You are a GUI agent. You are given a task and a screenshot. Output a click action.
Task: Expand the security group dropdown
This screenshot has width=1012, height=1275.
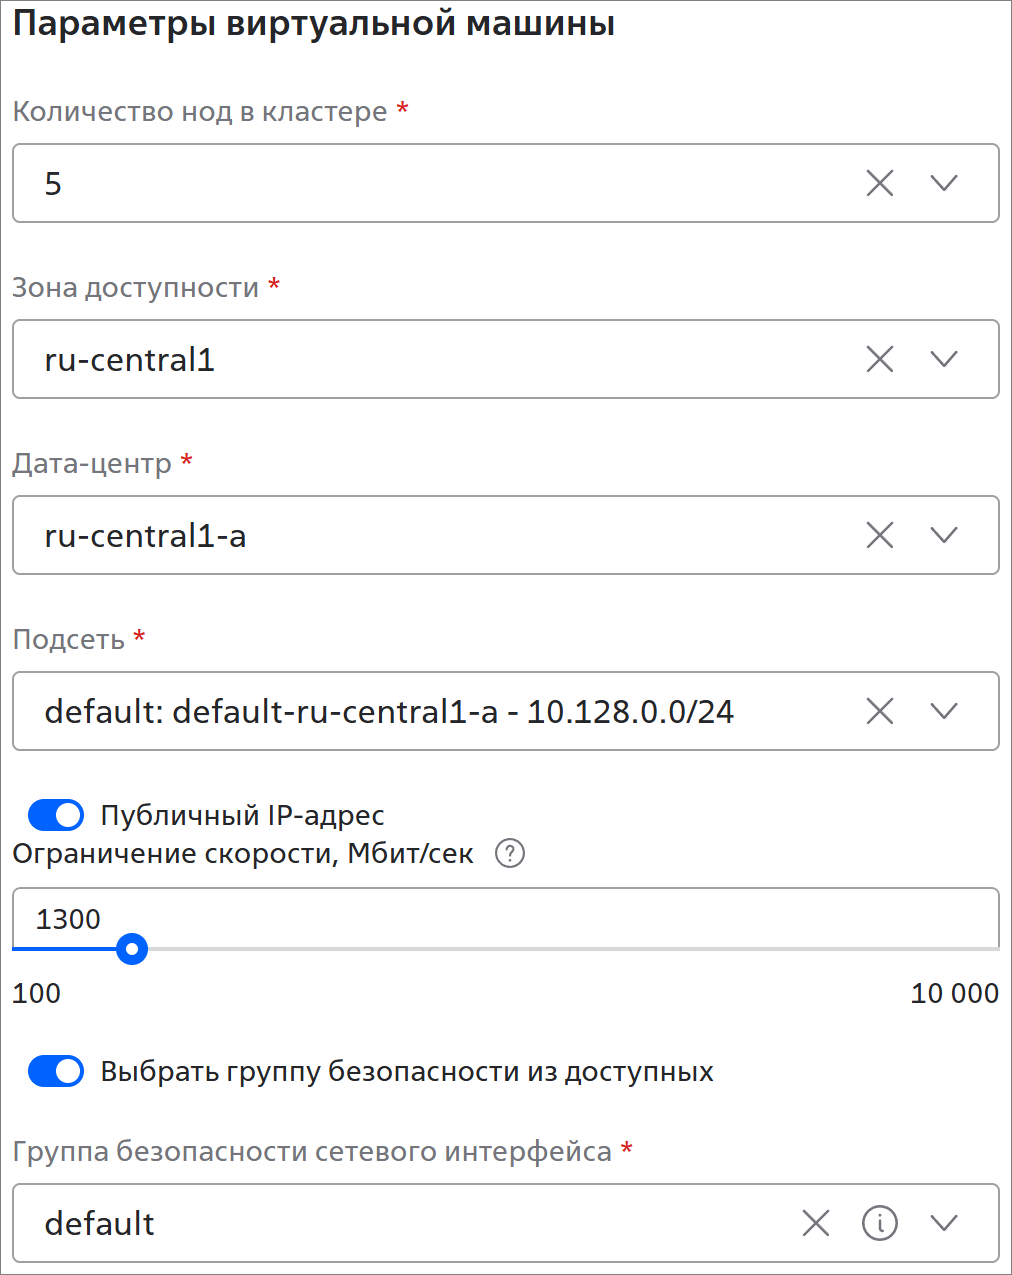click(x=944, y=1222)
